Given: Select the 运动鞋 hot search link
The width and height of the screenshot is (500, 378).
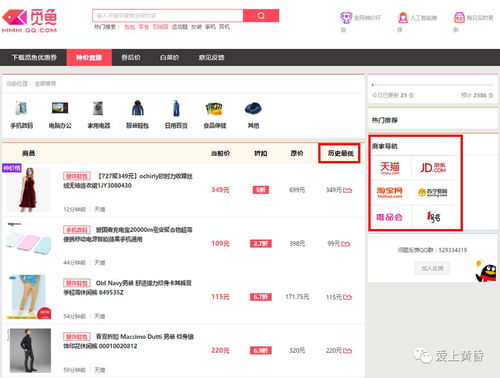Looking at the screenshot, I should click(180, 27).
